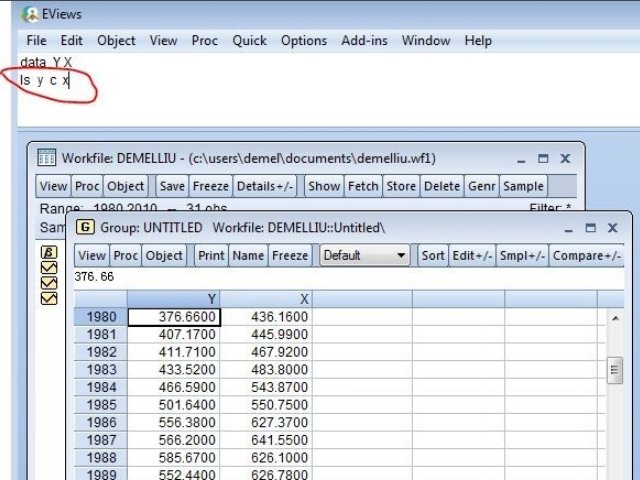
Task: Click Proc button in Group window toolbar
Action: tap(126, 256)
